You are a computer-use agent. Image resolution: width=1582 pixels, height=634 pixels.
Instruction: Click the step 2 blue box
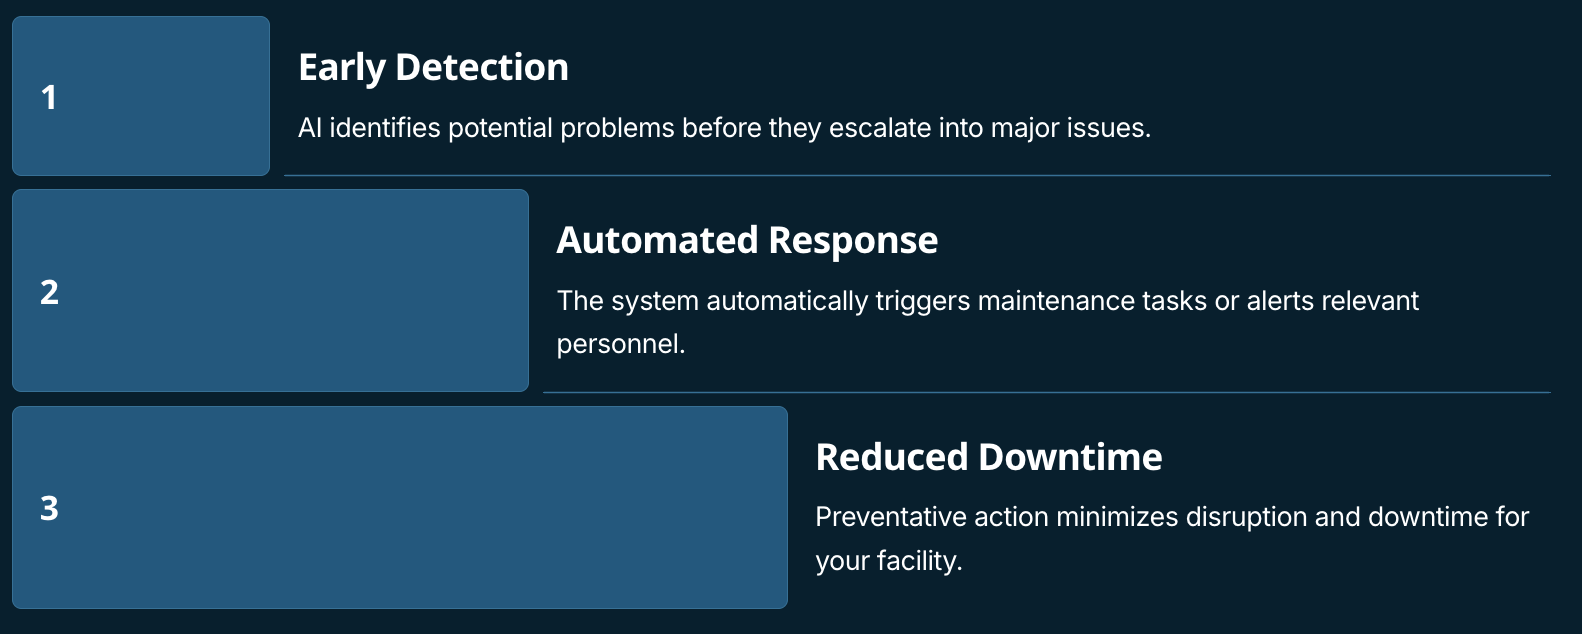(270, 290)
